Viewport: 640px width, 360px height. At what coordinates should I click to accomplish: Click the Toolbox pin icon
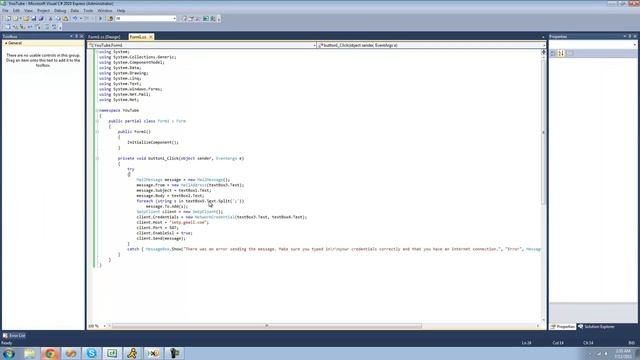[x=76, y=36]
